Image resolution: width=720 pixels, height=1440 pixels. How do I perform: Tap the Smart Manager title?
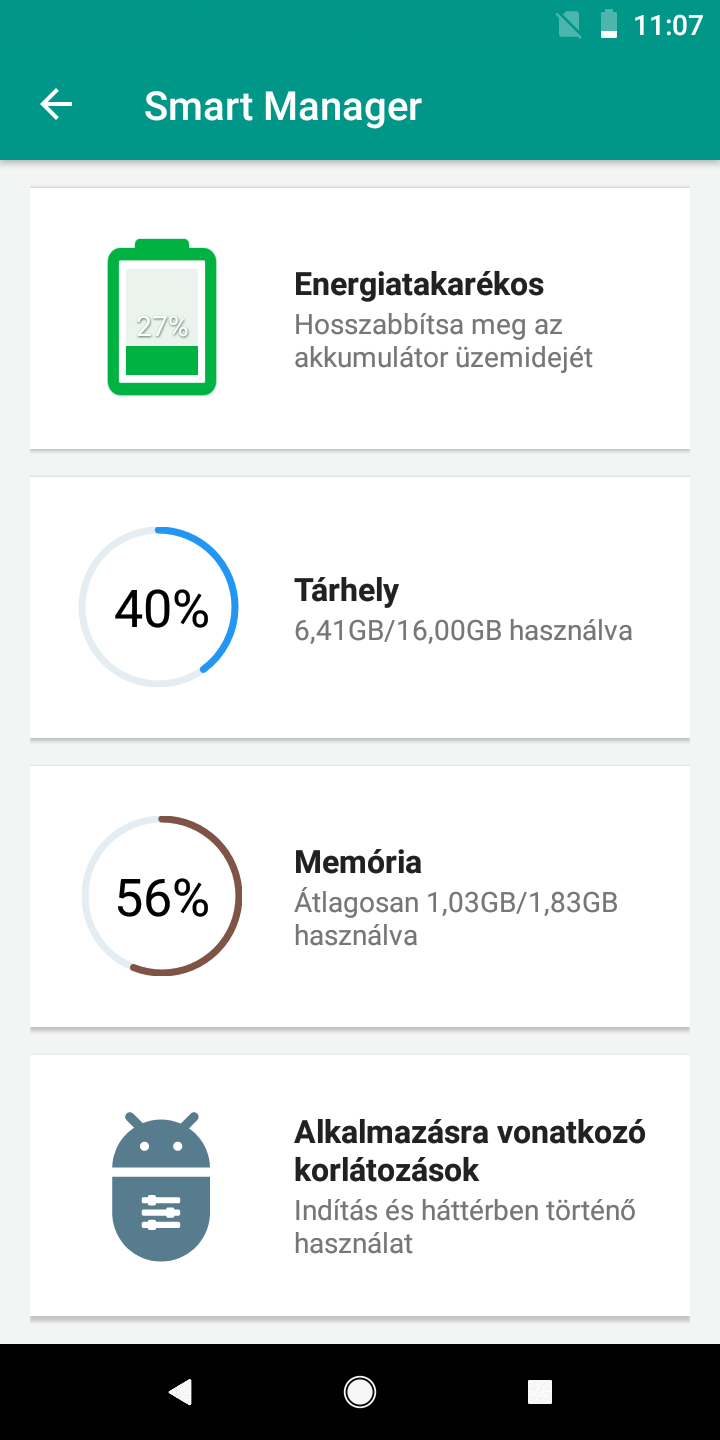point(283,106)
